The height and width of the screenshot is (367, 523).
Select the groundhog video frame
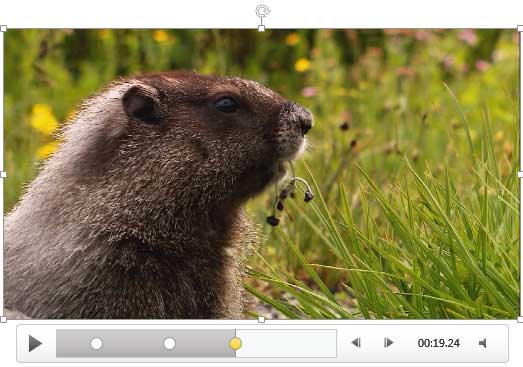pyautogui.click(x=262, y=173)
